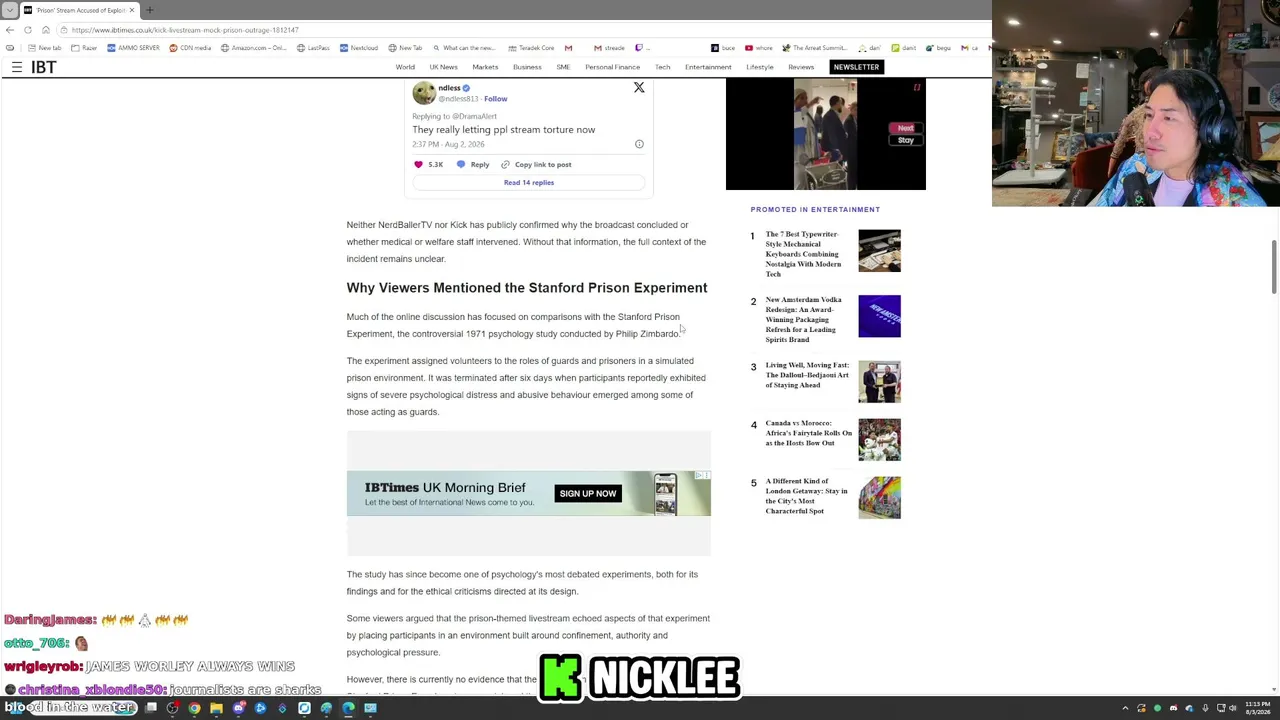Click the page vertical scrollbar thumb
The image size is (1280, 720).
click(1274, 267)
